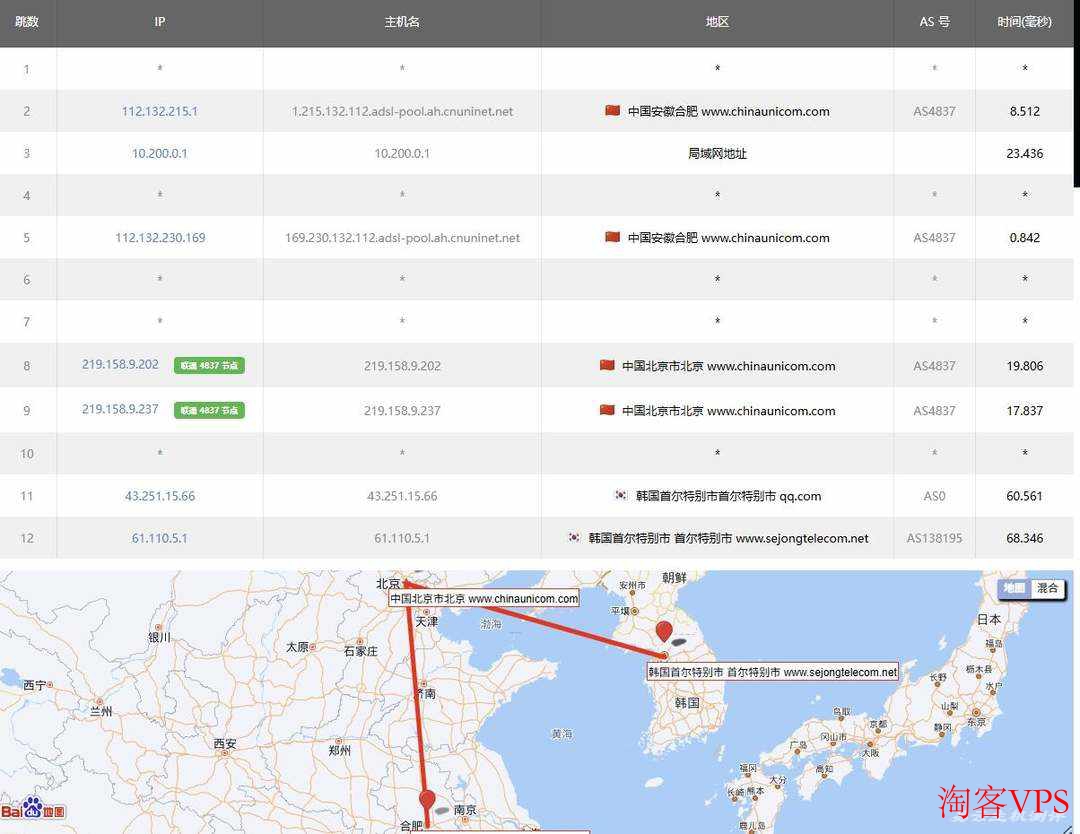
Task: Click the 地区 column header
Action: [x=717, y=22]
